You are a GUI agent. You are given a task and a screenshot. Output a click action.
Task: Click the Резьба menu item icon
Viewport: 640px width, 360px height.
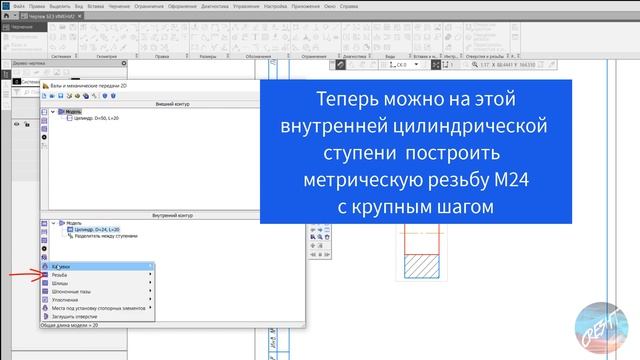pyautogui.click(x=45, y=275)
